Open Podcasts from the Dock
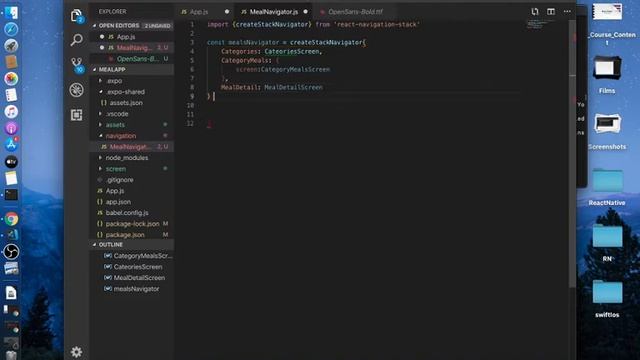This screenshot has width=640, height=360. (11, 128)
